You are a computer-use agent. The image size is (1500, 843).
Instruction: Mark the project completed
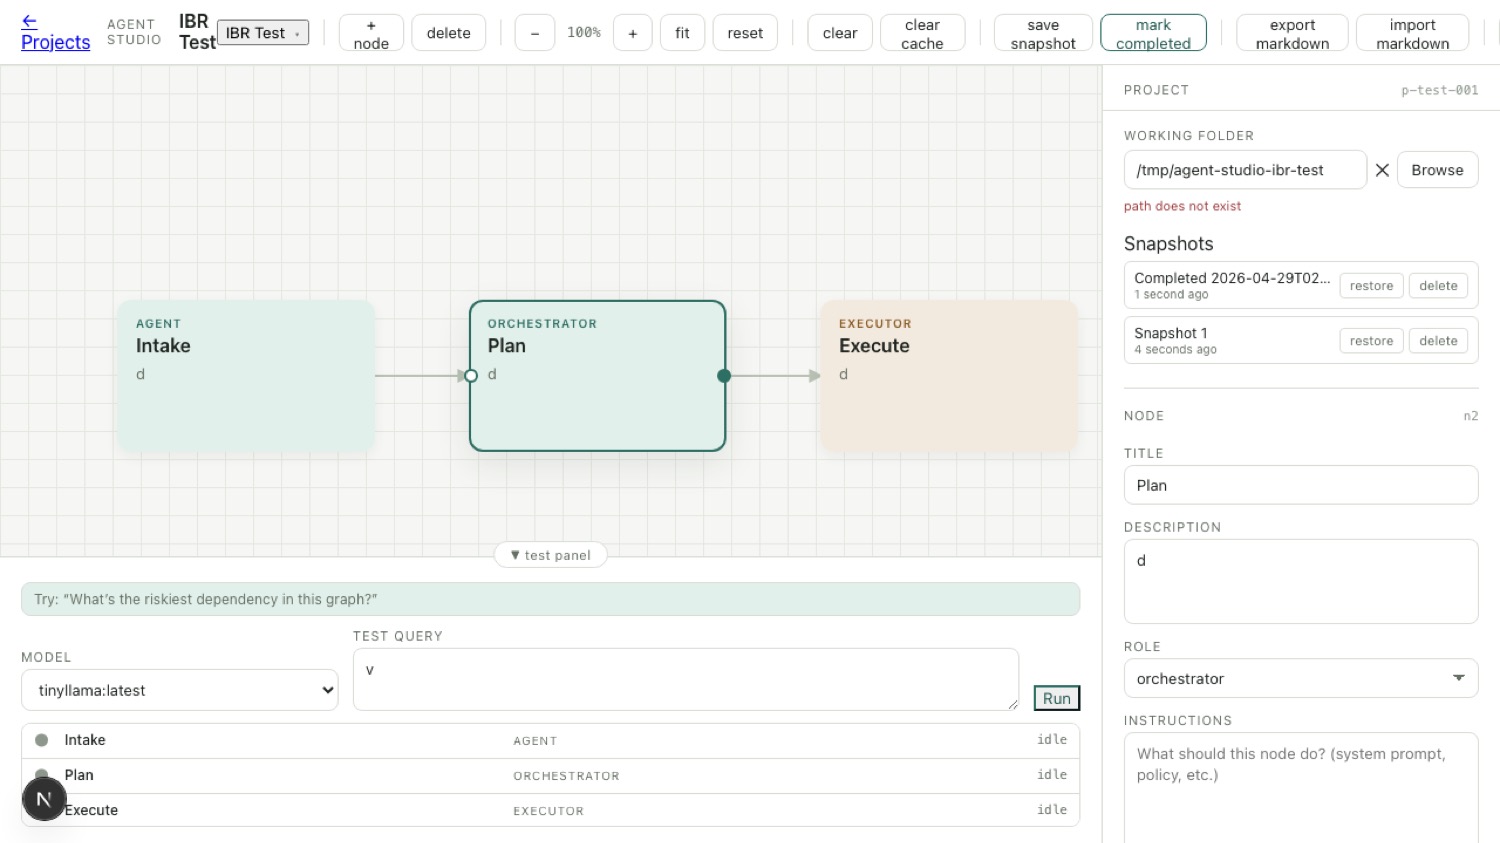[1153, 33]
